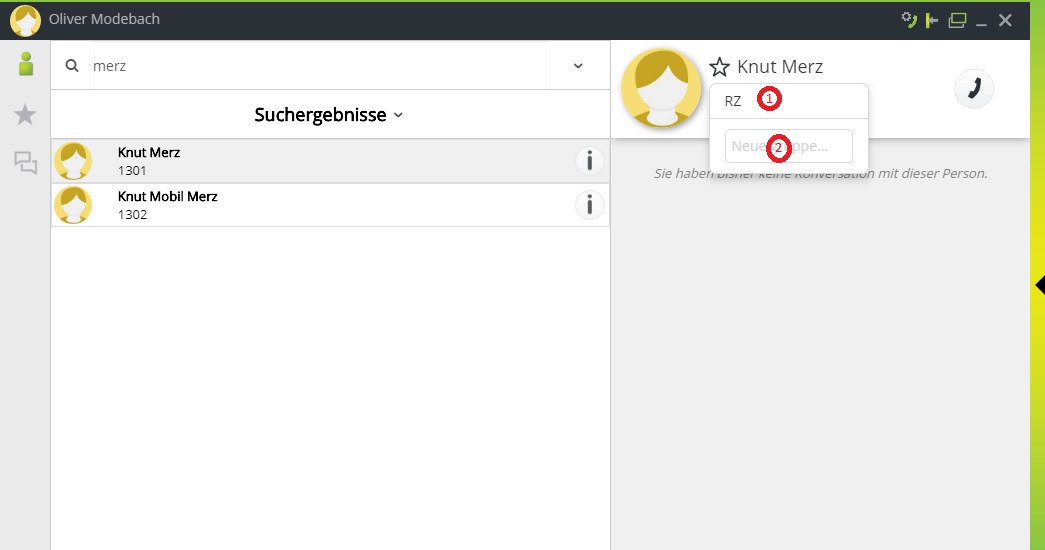
Task: Show info for Knut Mobil Merz
Action: click(590, 205)
